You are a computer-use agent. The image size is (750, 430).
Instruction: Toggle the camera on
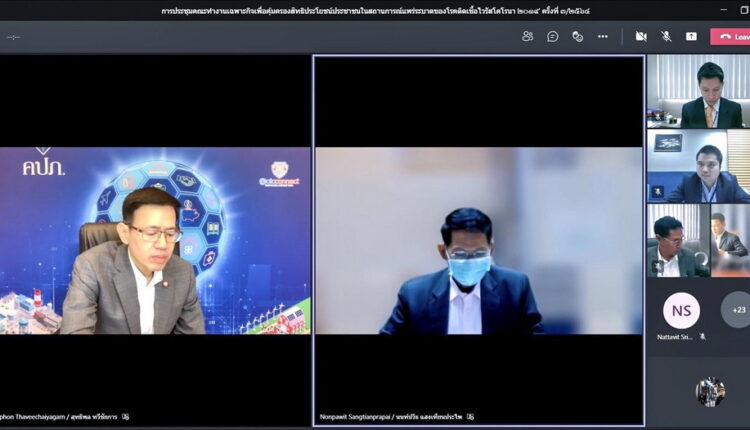tap(641, 36)
